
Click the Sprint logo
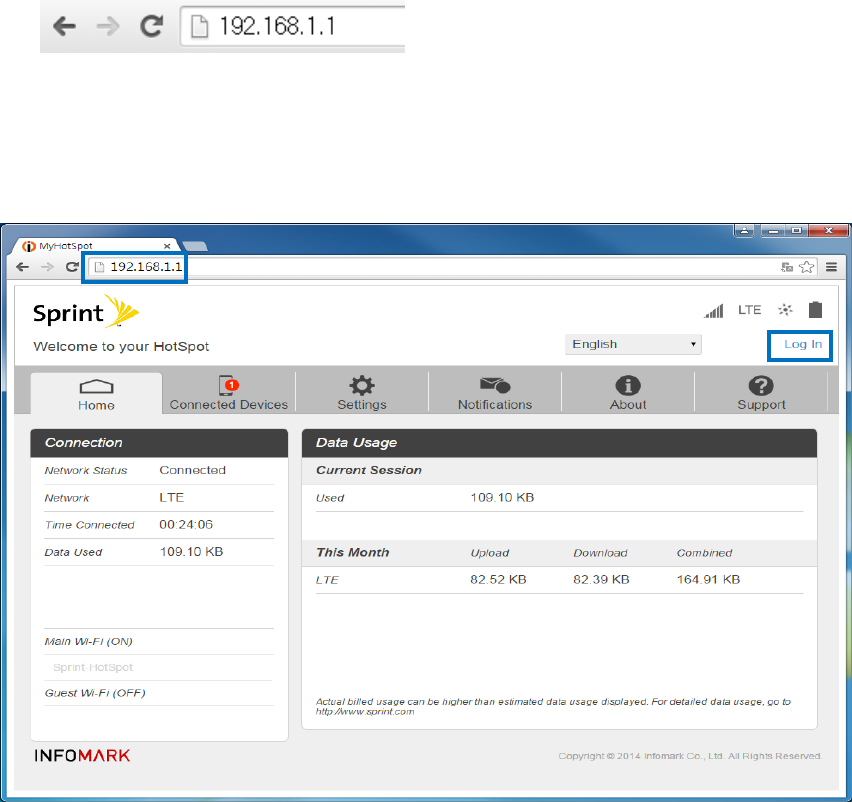pyautogui.click(x=86, y=311)
